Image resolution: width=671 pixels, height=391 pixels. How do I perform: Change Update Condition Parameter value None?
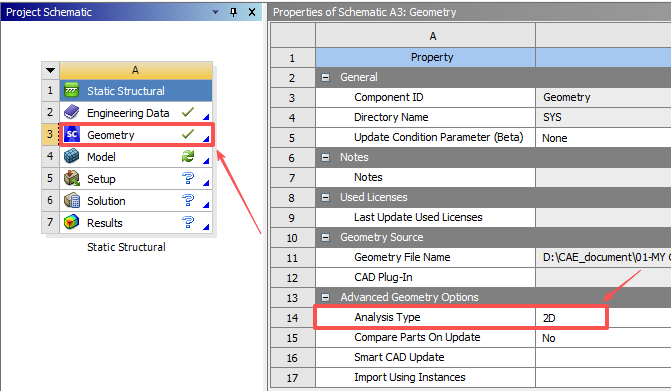[603, 138]
